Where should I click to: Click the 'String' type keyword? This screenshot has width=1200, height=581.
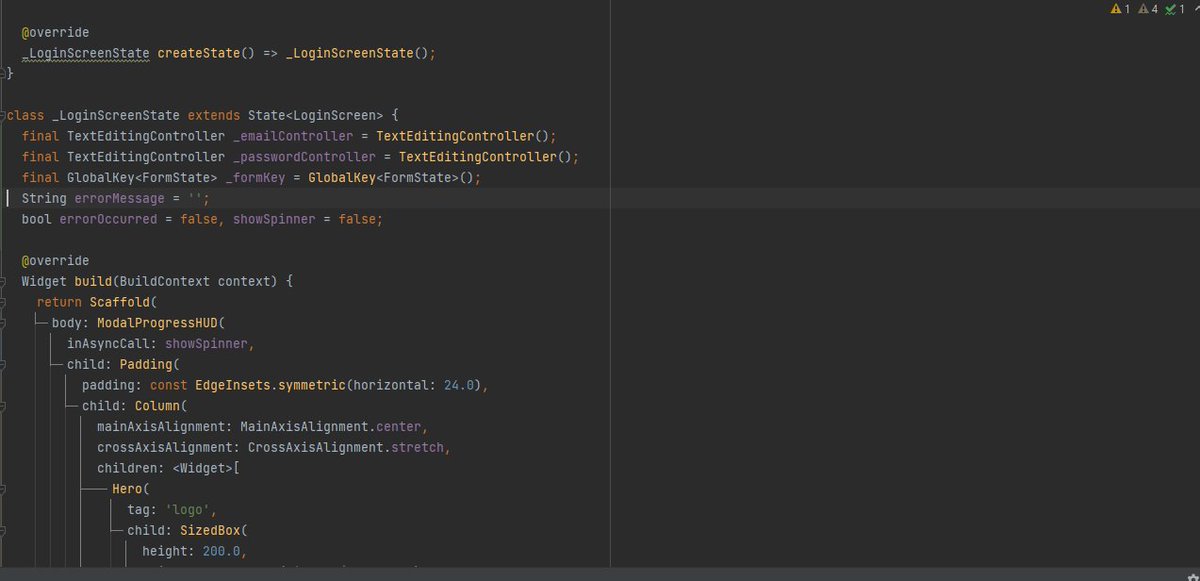click(44, 198)
